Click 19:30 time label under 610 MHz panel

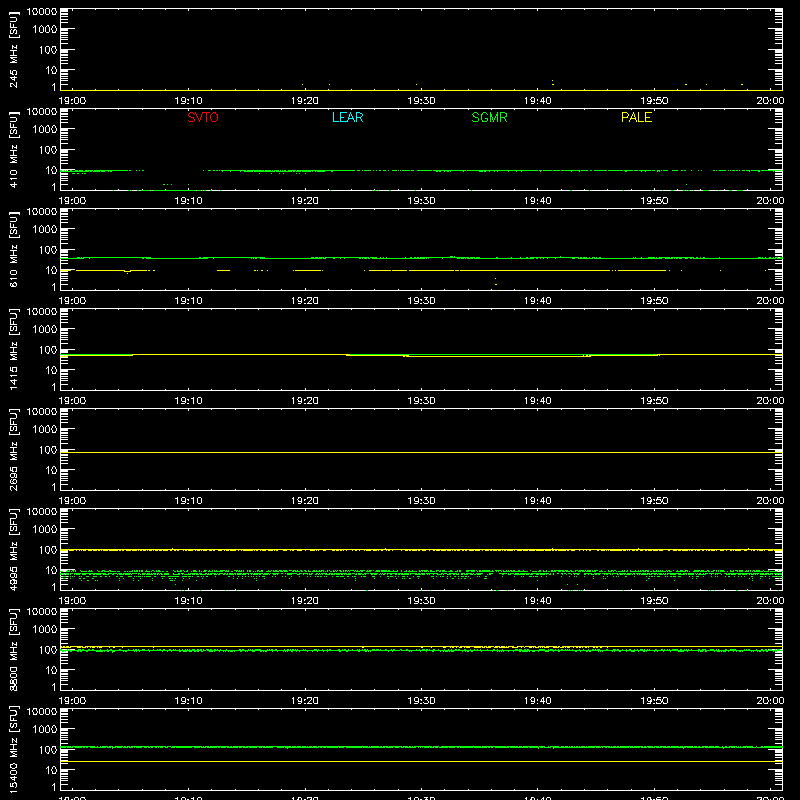pyautogui.click(x=421, y=301)
